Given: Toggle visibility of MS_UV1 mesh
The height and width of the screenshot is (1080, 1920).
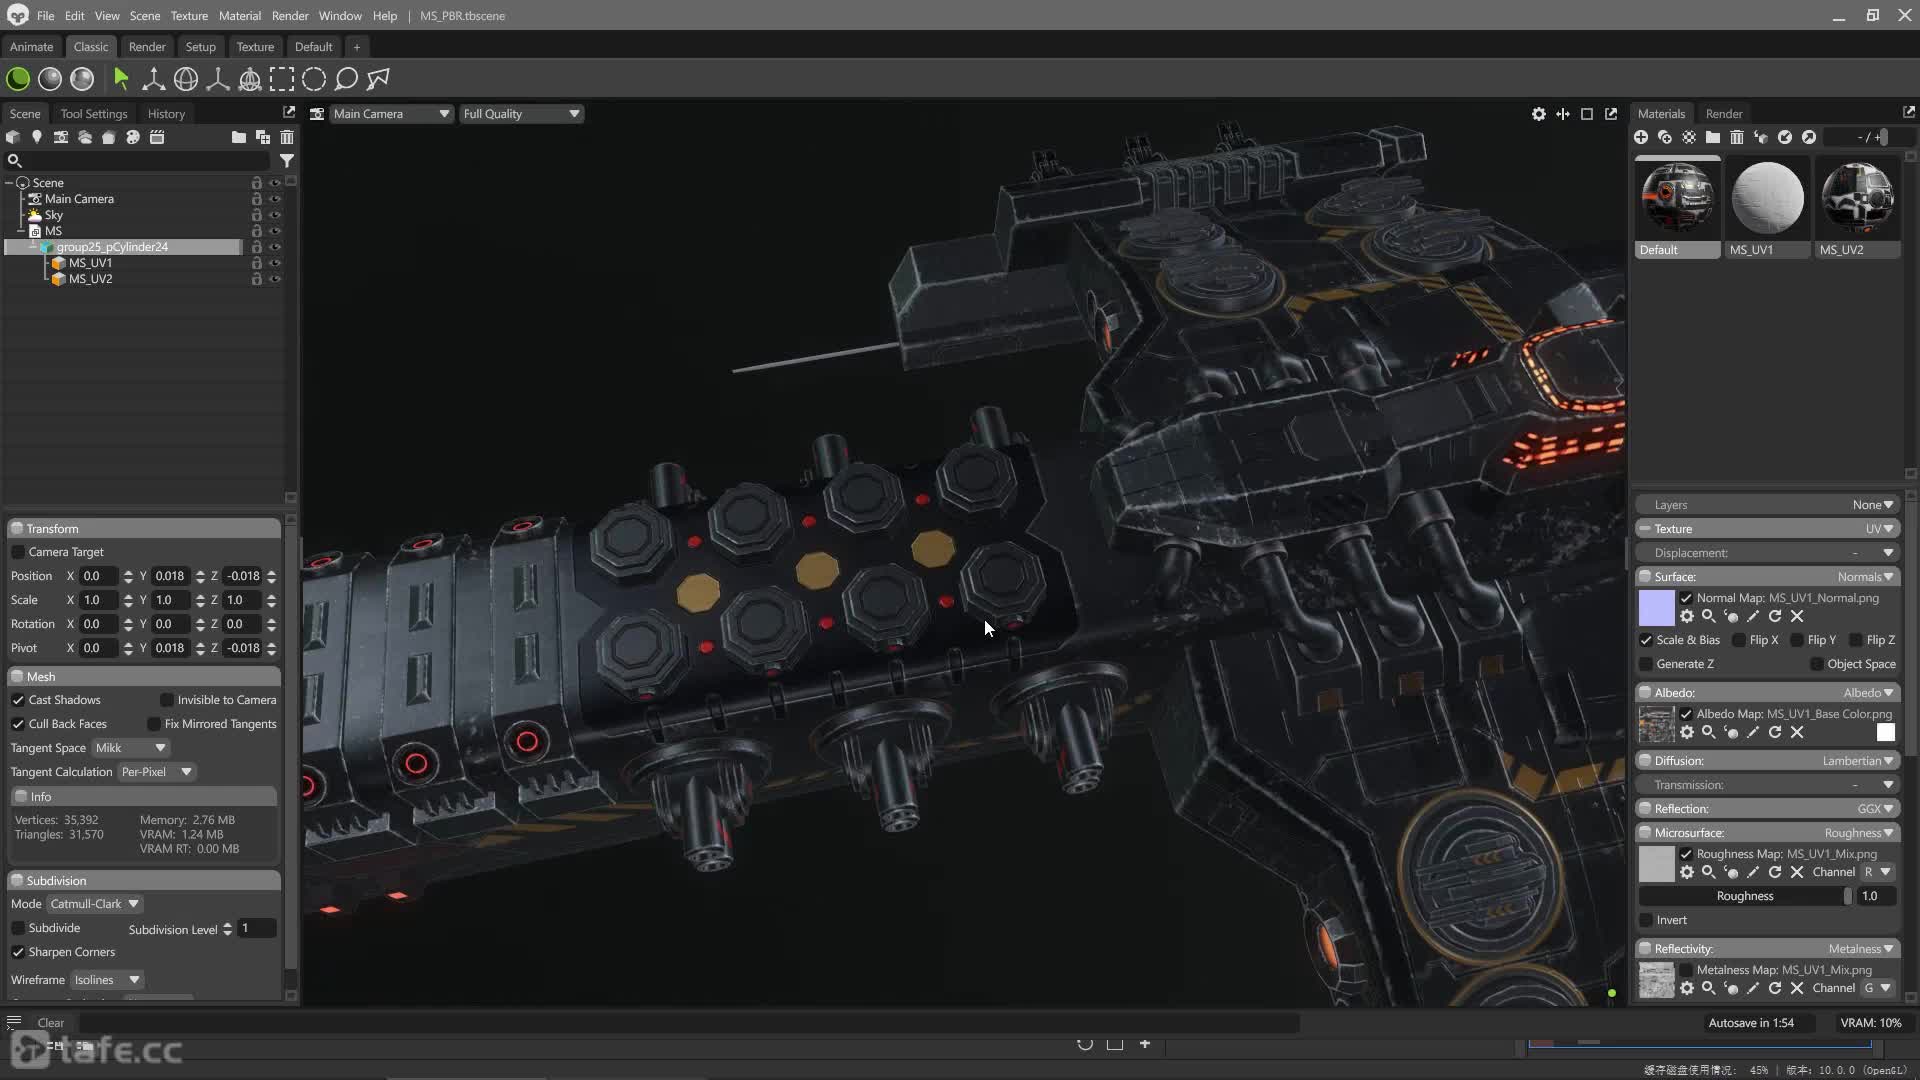Looking at the screenshot, I should tap(275, 263).
